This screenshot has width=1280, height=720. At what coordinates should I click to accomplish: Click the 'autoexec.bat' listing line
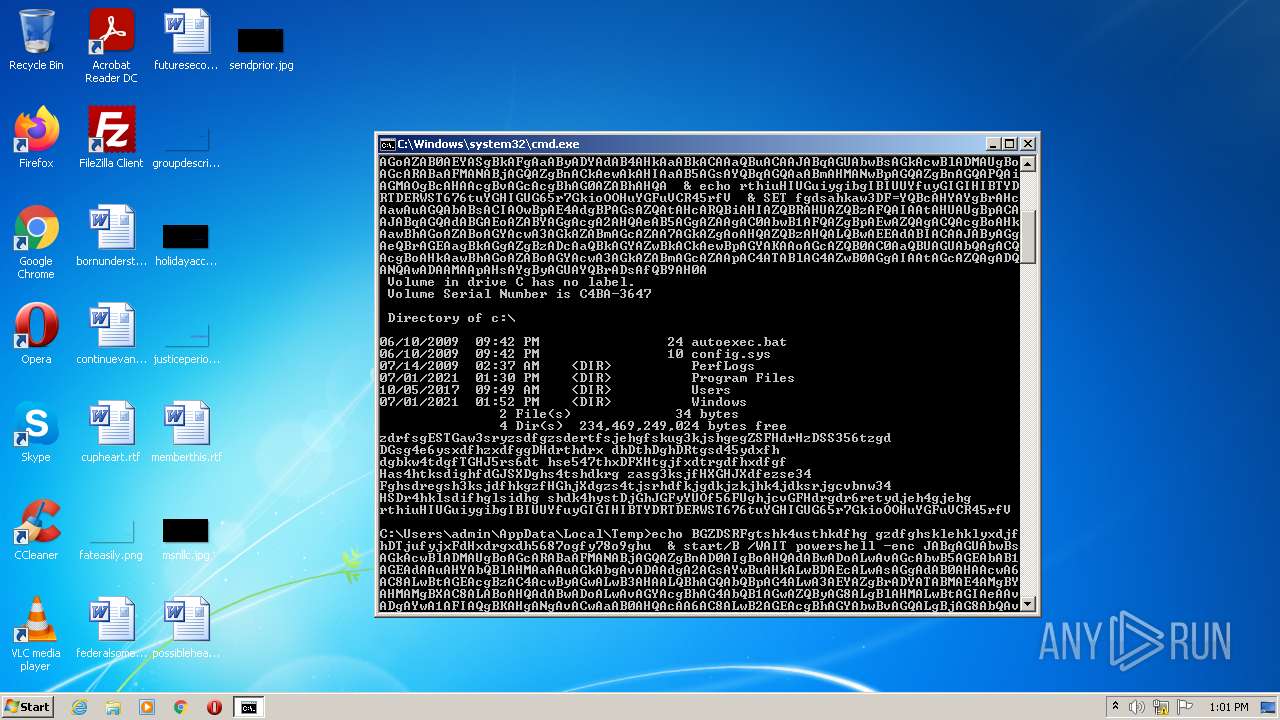pos(583,342)
